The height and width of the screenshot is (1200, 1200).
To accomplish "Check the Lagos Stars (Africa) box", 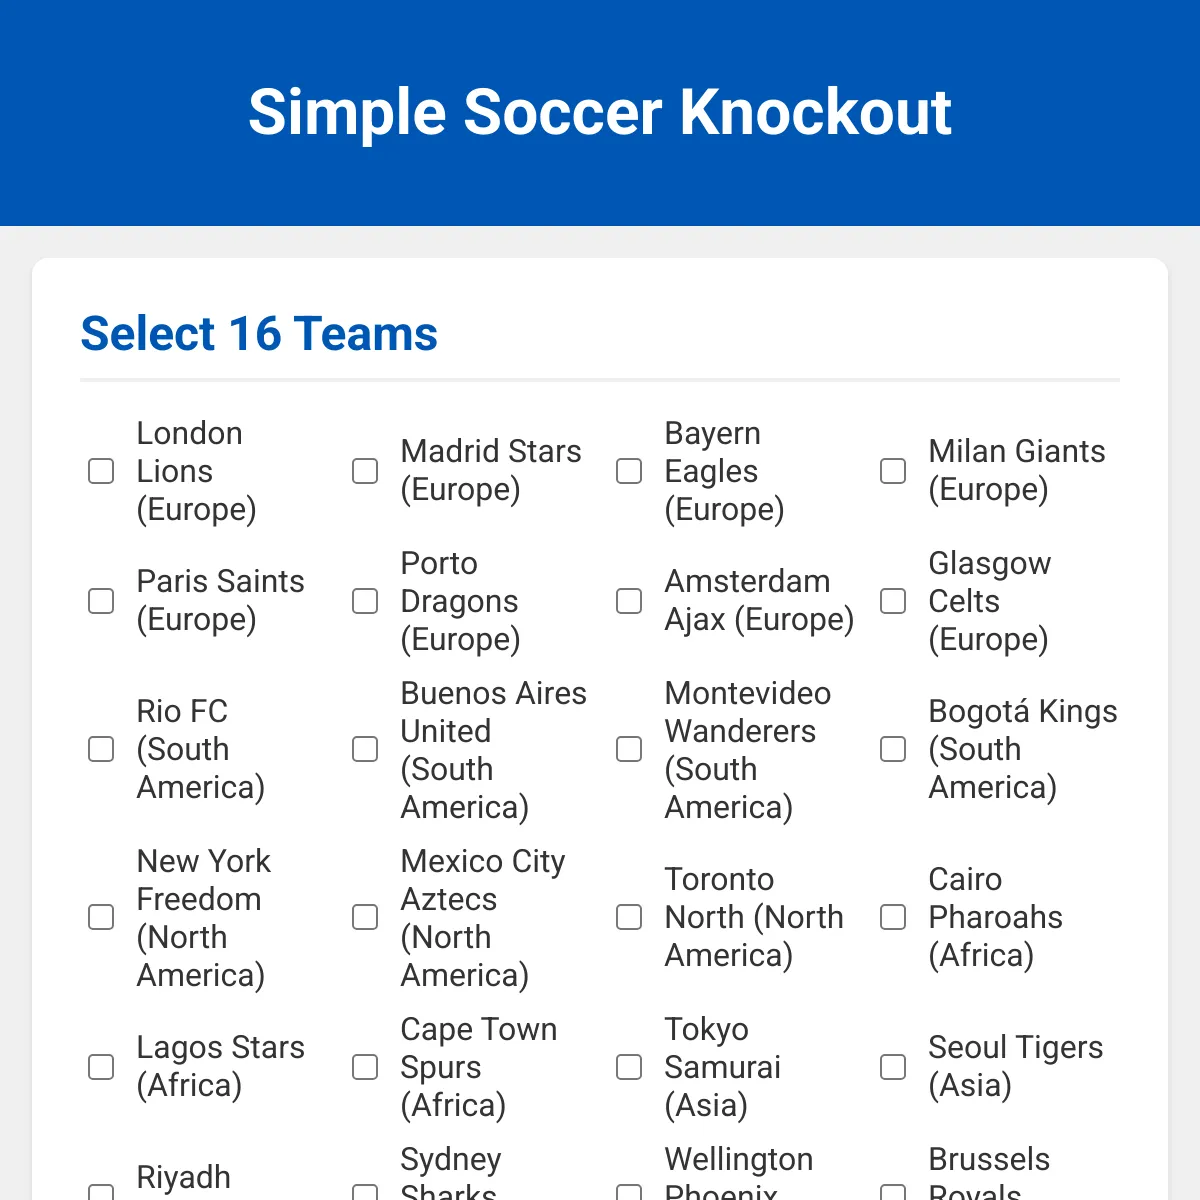I will (101, 1067).
